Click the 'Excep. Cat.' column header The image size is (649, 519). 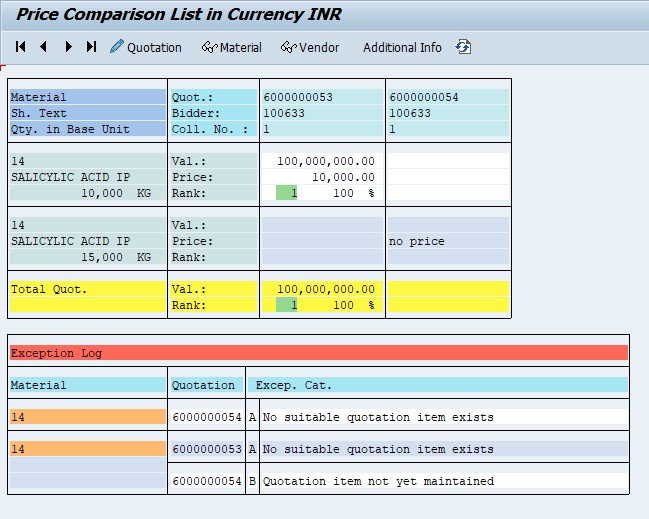(437, 385)
